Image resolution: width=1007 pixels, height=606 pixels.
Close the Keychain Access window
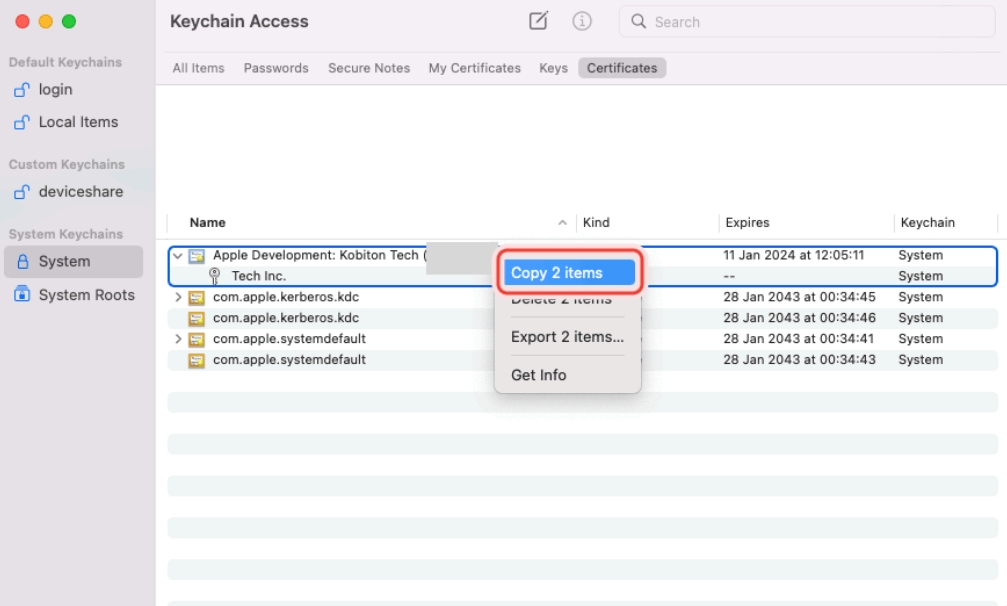pyautogui.click(x=22, y=21)
